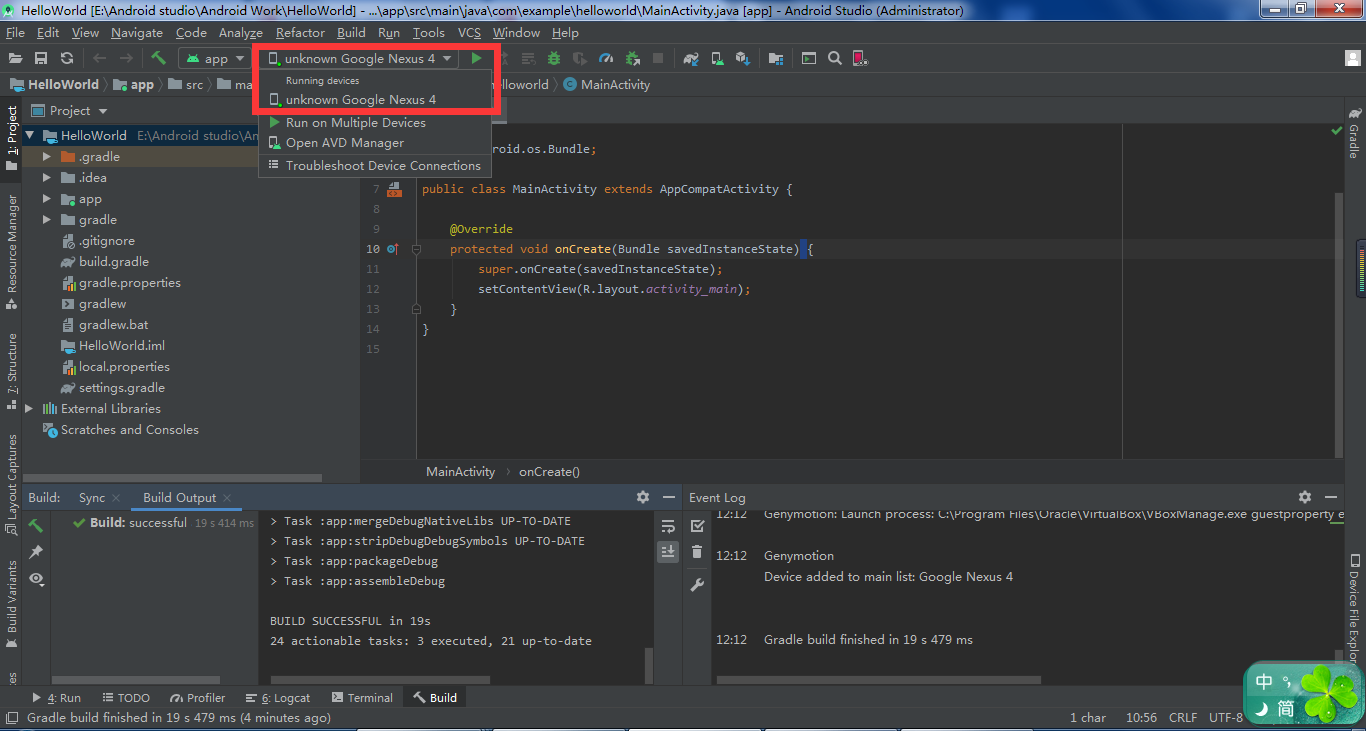Viewport: 1366px width, 731px height.
Task: Open AVD Manager from the toolbar icon
Action: (x=717, y=59)
